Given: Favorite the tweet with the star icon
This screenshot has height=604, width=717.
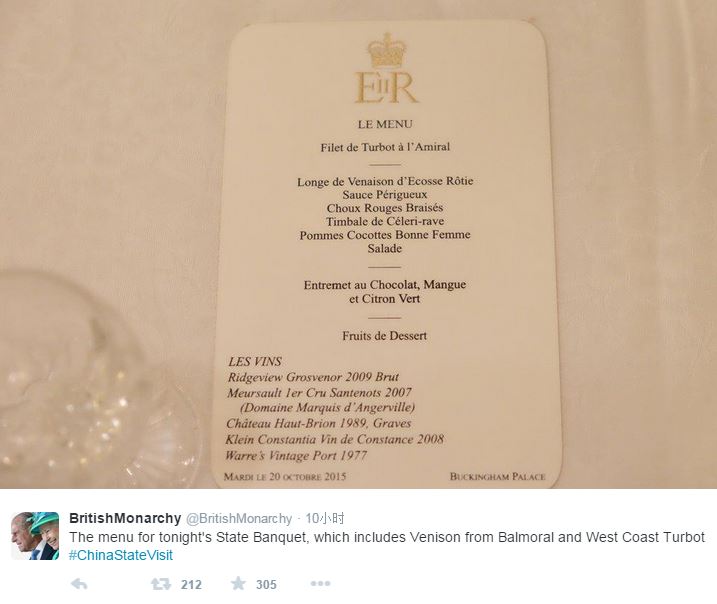Looking at the screenshot, I should tap(238, 584).
